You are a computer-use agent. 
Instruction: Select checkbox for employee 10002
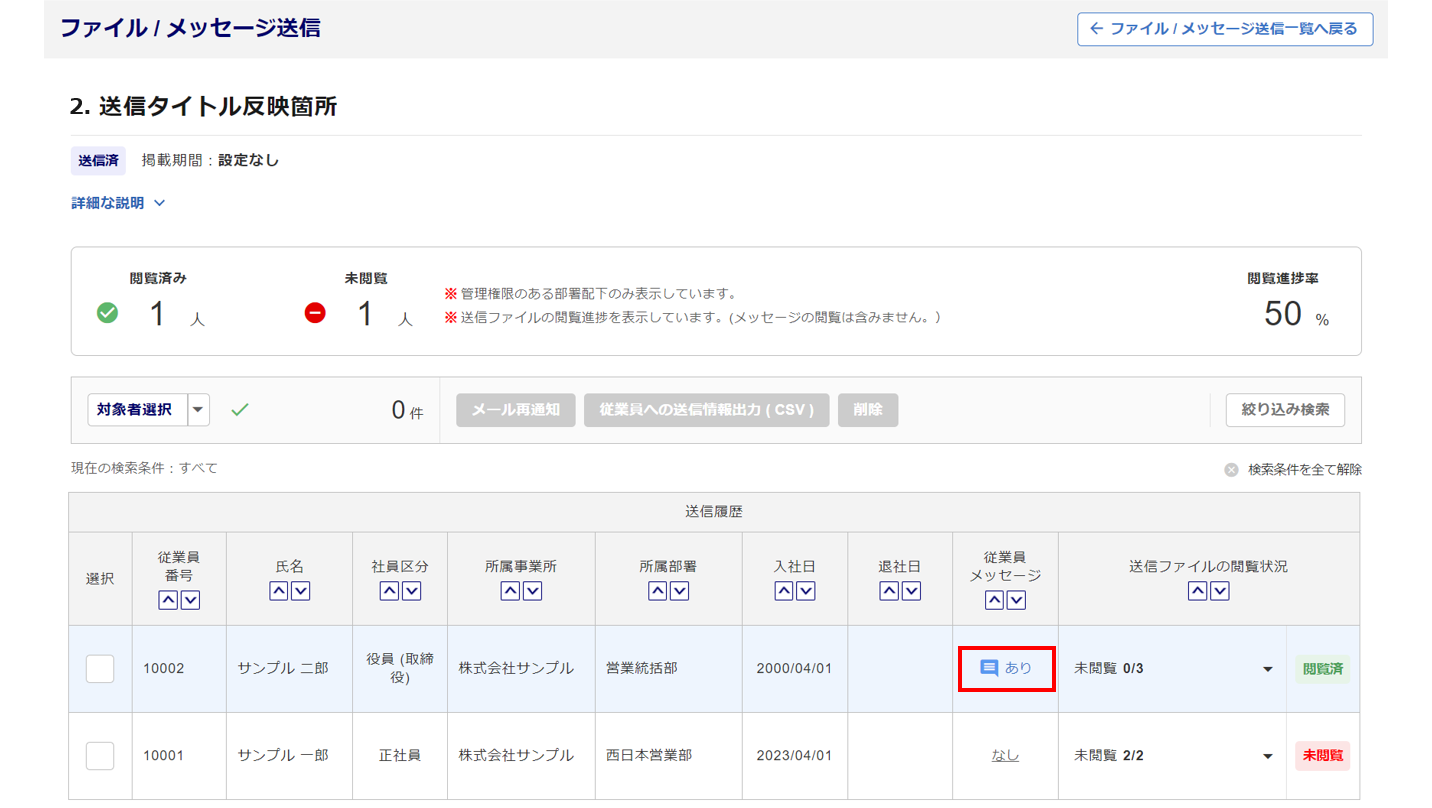(100, 669)
